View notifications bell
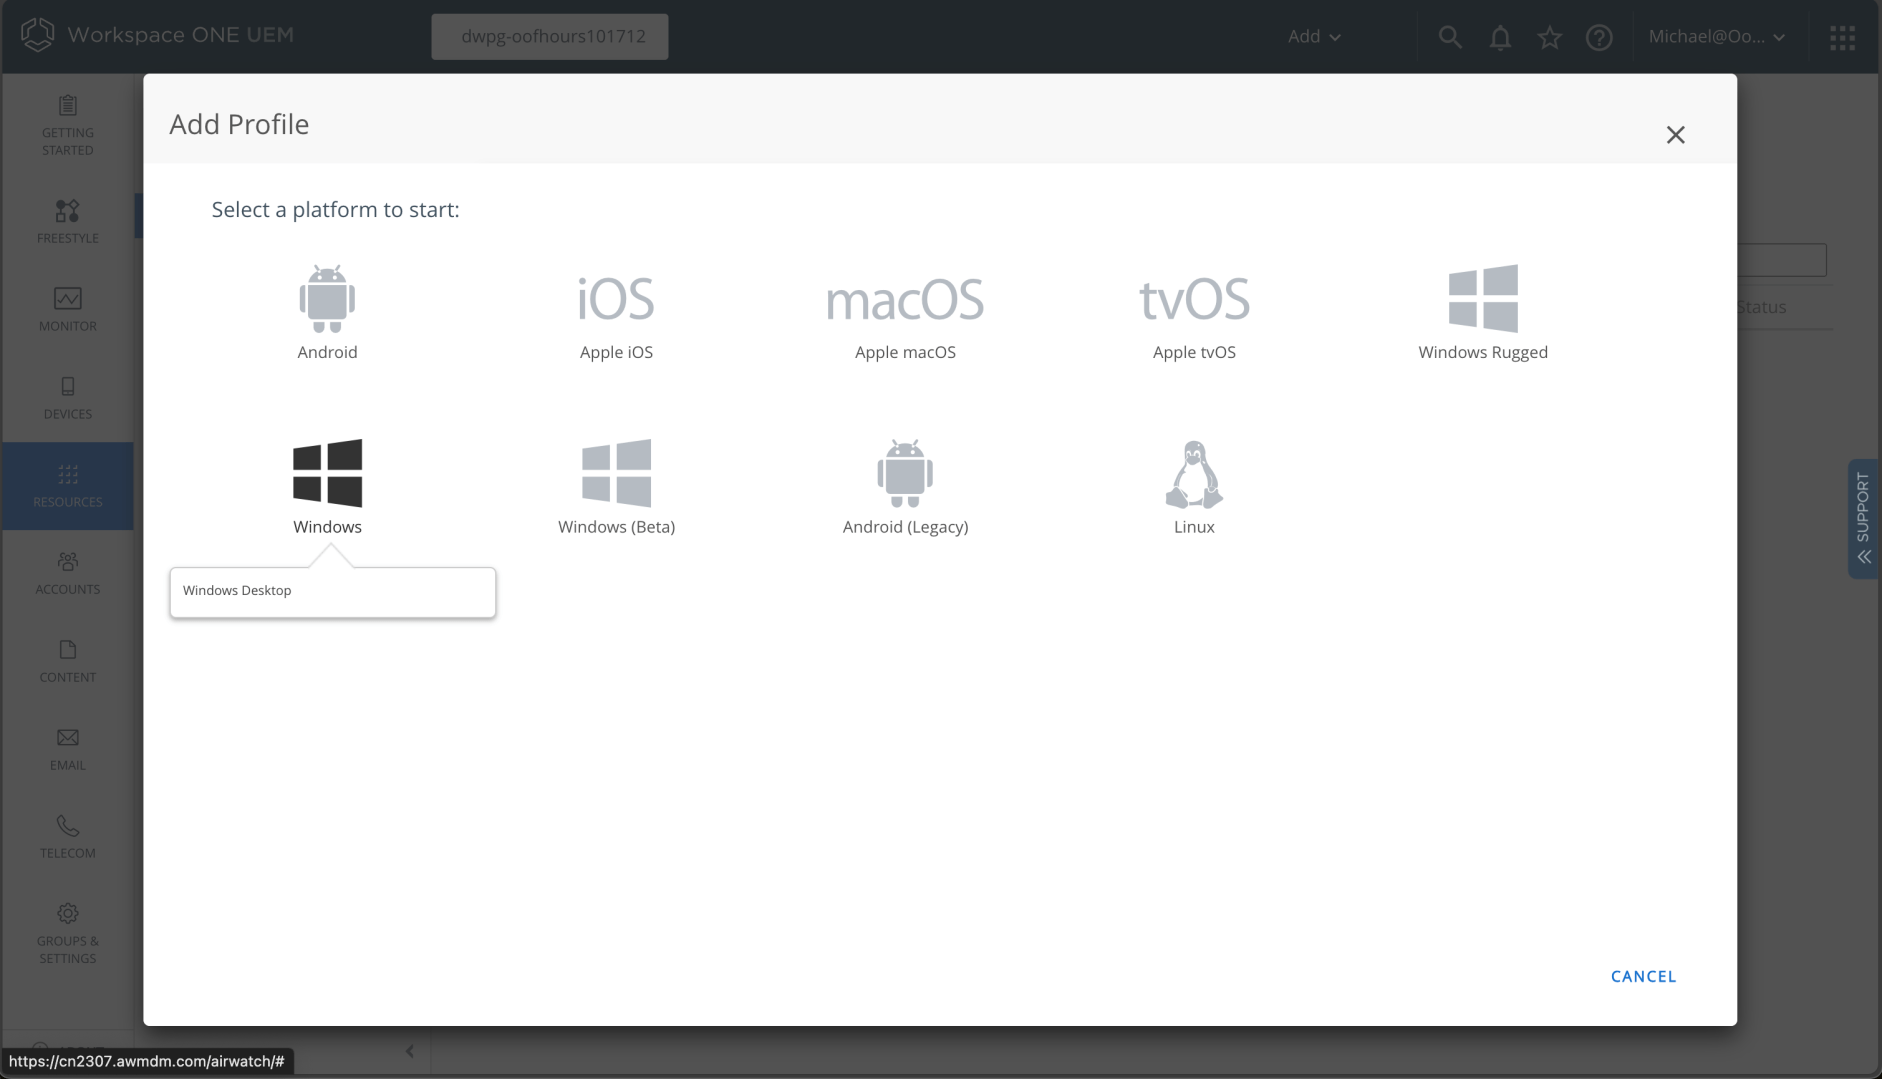Image resolution: width=1882 pixels, height=1079 pixels. [x=1500, y=37]
